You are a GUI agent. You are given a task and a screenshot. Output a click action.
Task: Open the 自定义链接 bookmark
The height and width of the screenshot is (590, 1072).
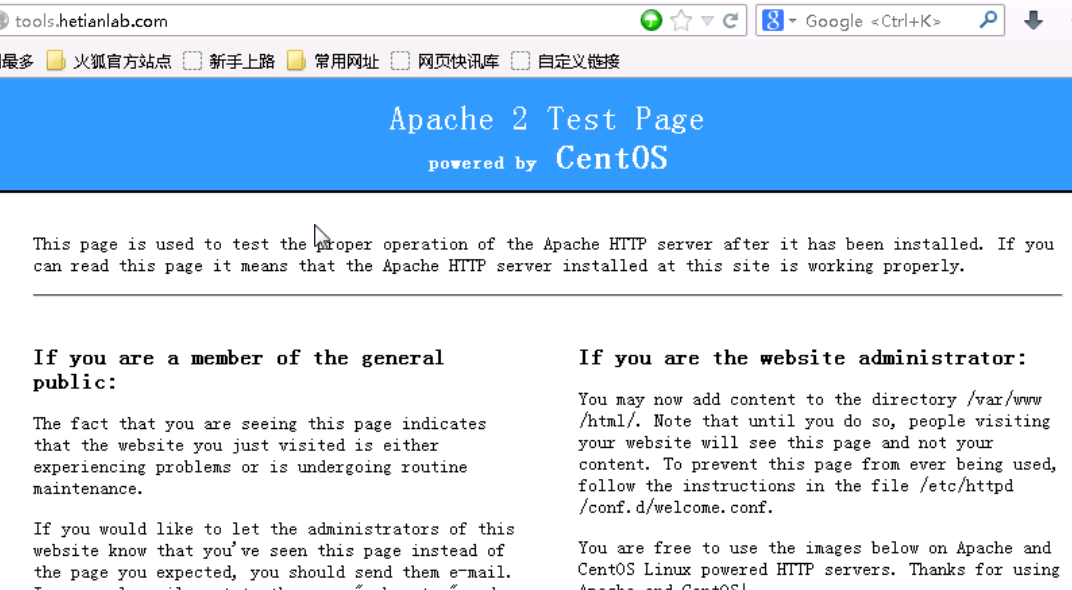pyautogui.click(x=565, y=62)
